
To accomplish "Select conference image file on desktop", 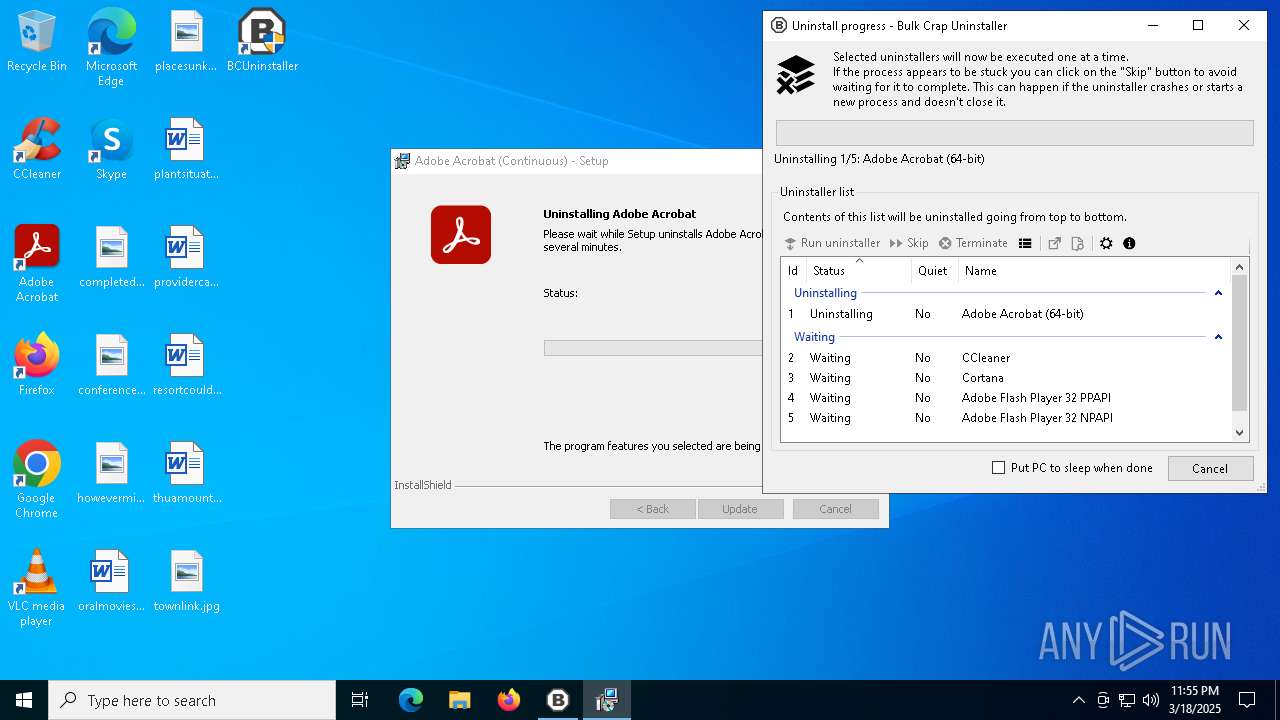I will pyautogui.click(x=112, y=365).
